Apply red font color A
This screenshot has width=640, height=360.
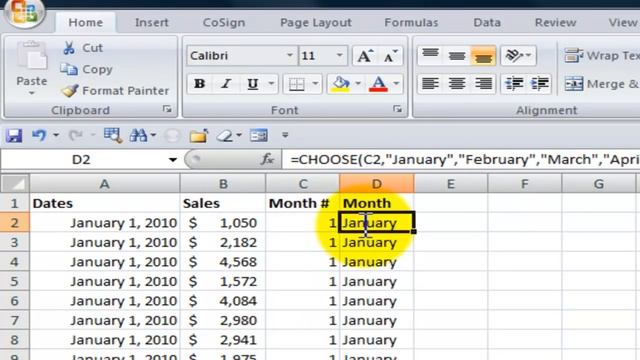point(378,84)
